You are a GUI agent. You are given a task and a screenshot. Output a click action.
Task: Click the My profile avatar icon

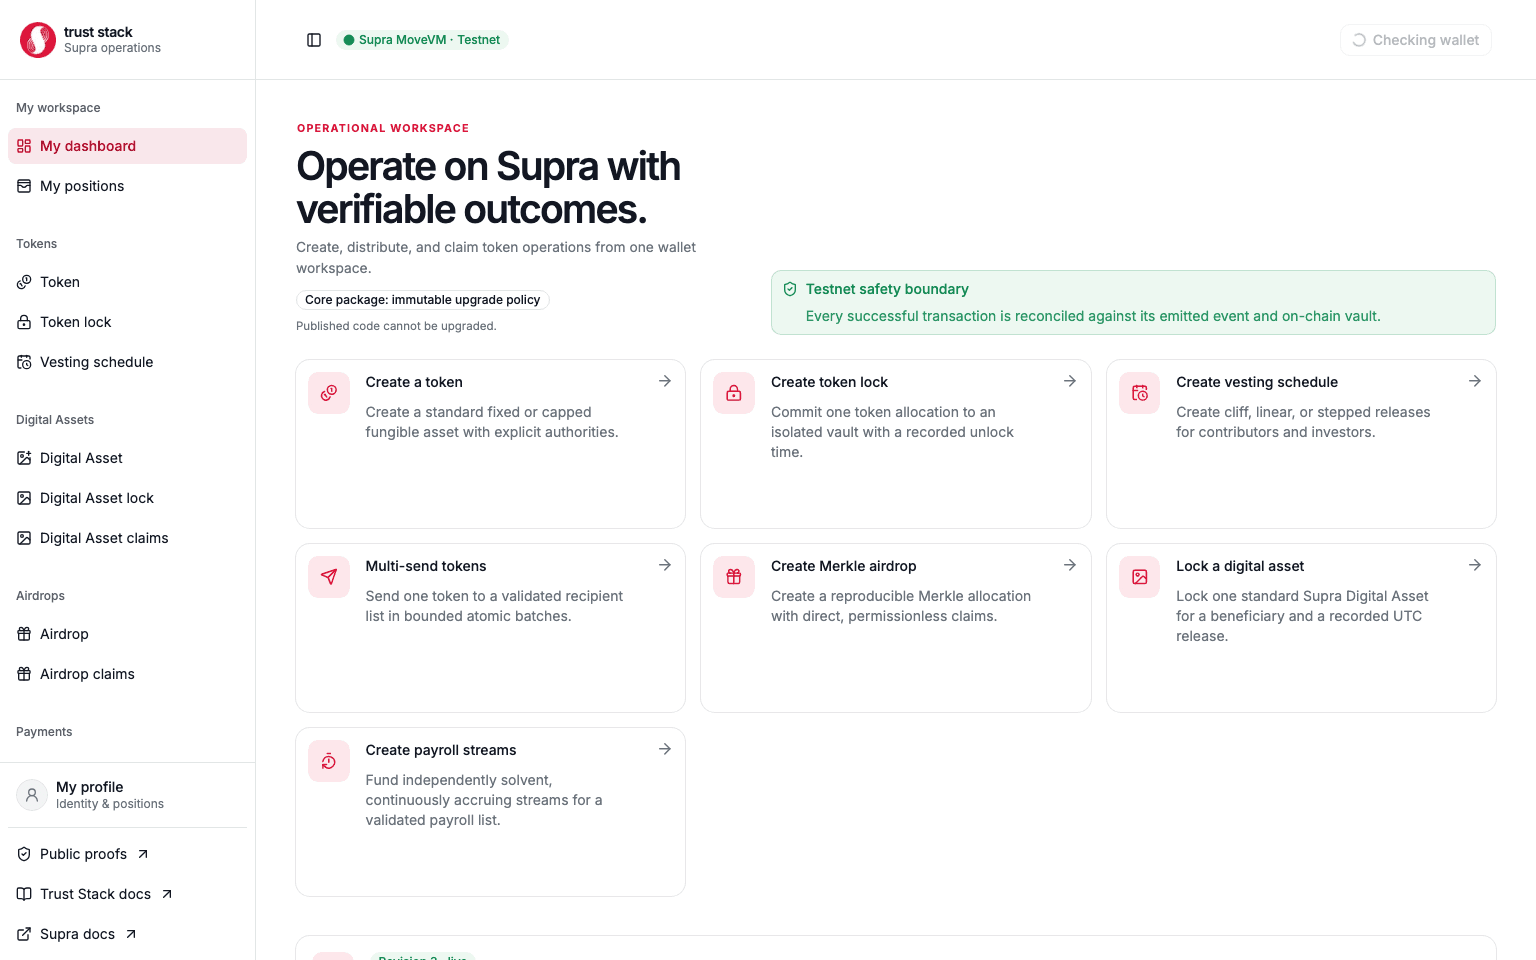(32, 795)
